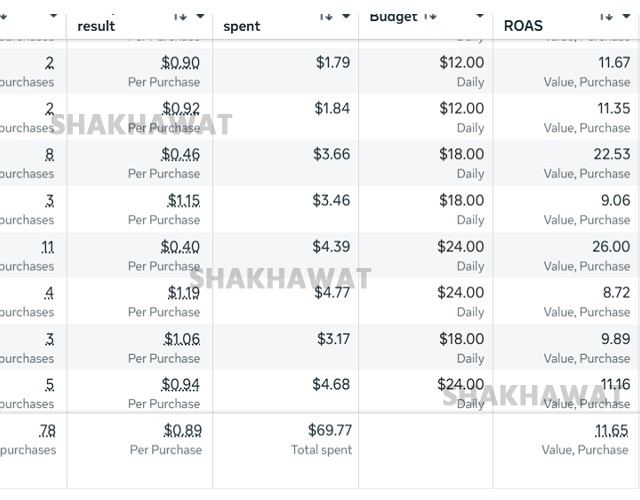
Task: Click the ROAS column sort icon
Action: point(607,16)
